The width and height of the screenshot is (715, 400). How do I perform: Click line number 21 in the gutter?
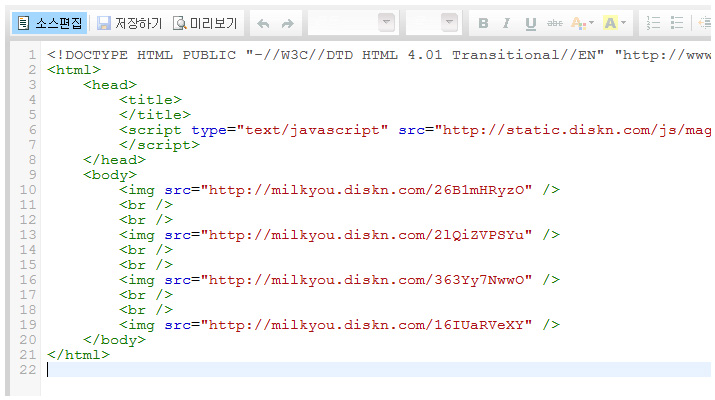click(x=28, y=355)
